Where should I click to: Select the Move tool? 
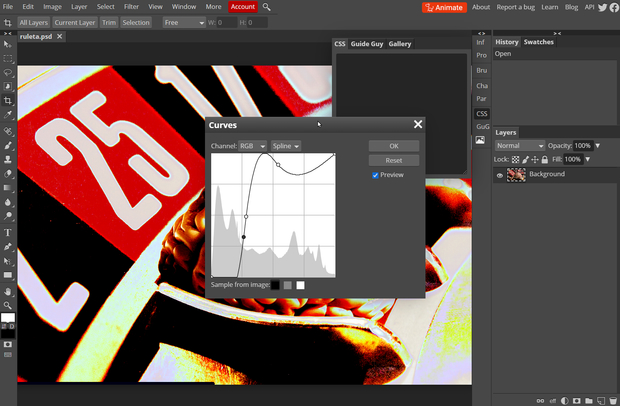click(x=8, y=44)
